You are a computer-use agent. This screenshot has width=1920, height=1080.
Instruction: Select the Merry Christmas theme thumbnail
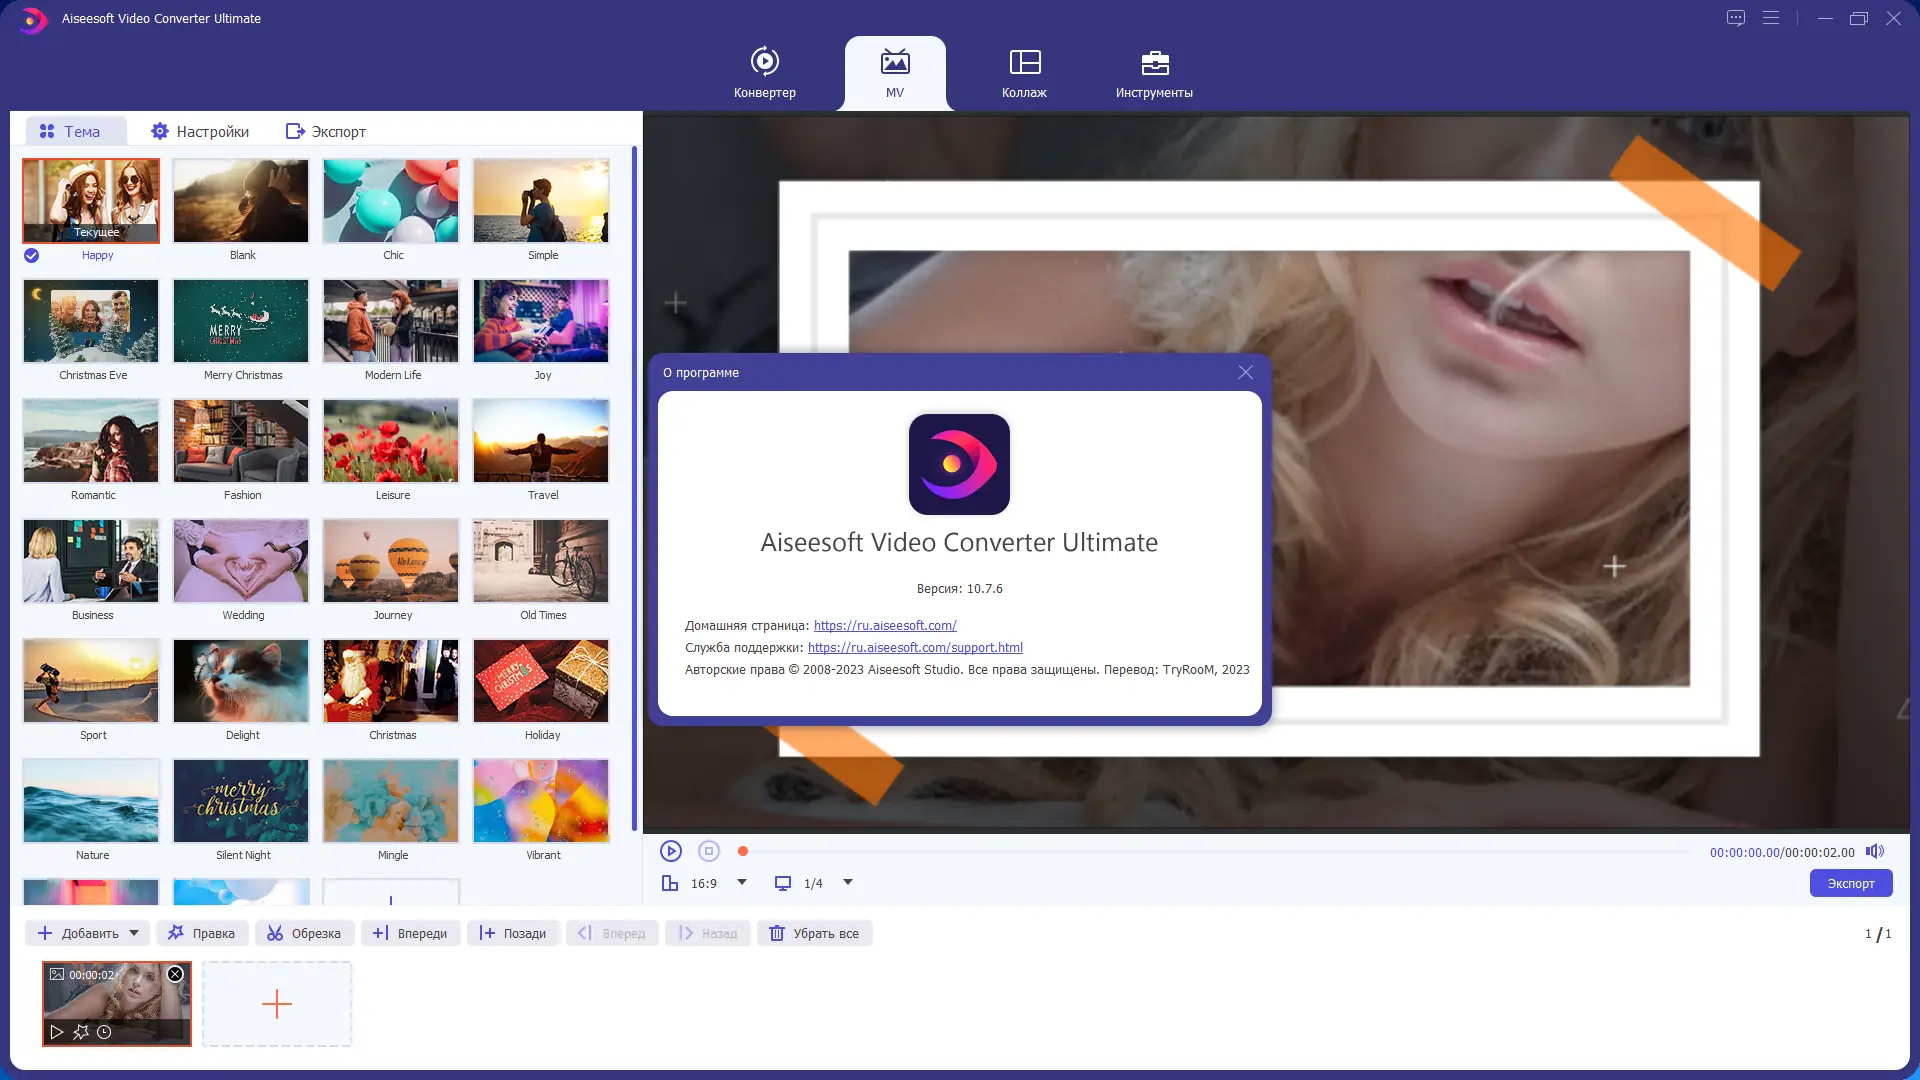pyautogui.click(x=241, y=321)
